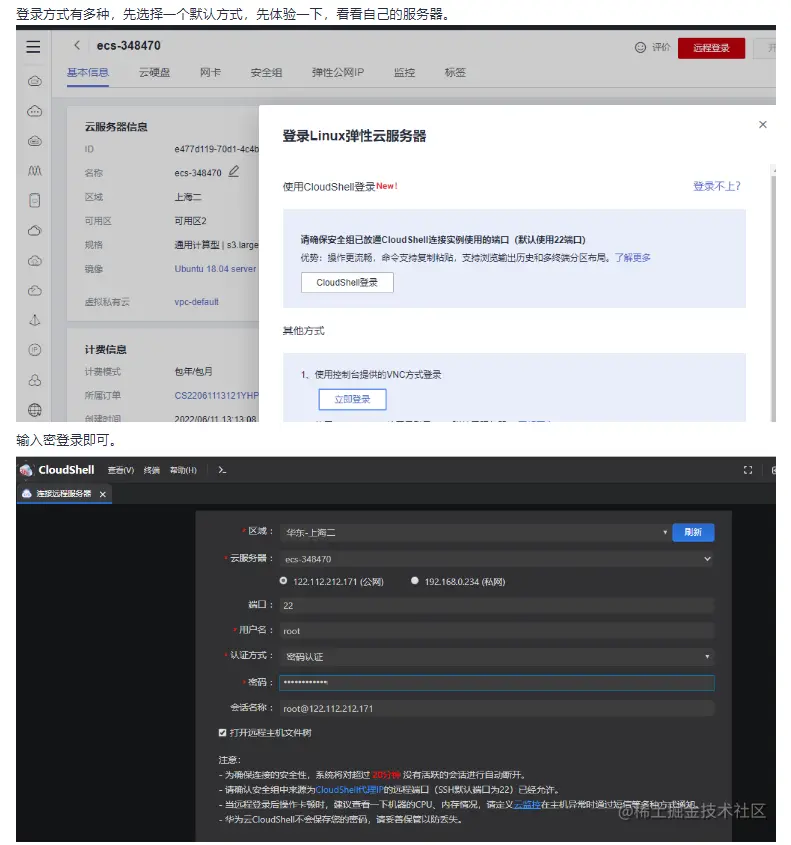Close the 连接远程服务器 tab
The image size is (791, 845).
[x=102, y=494]
